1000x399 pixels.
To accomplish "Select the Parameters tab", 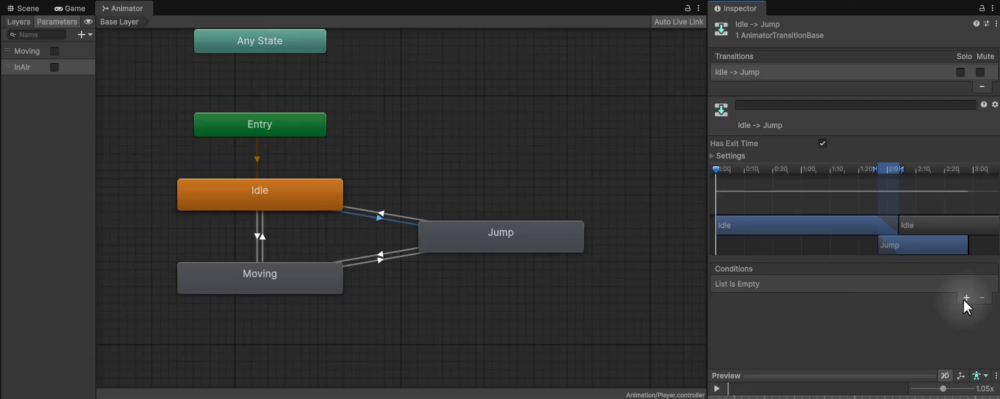I will (x=57, y=22).
